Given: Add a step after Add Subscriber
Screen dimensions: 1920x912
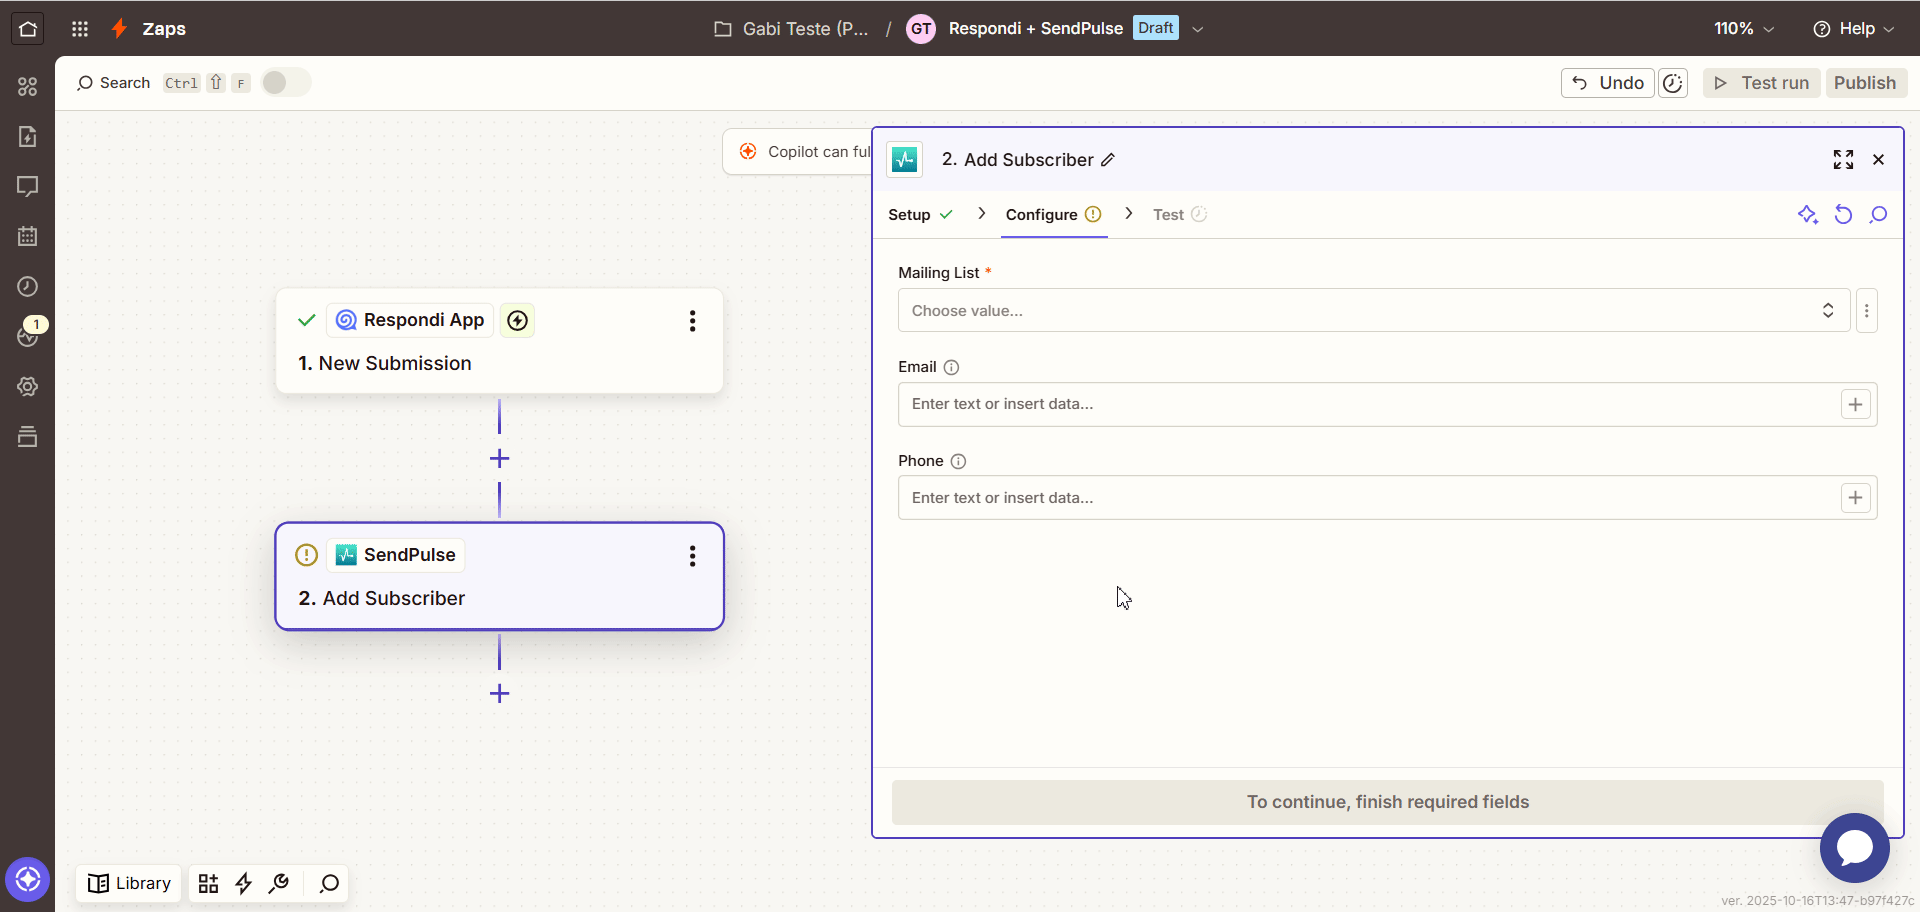Looking at the screenshot, I should 499,694.
